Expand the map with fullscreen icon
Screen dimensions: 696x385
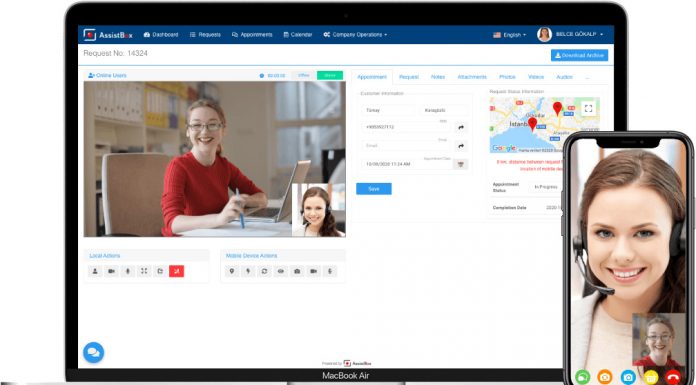(589, 108)
